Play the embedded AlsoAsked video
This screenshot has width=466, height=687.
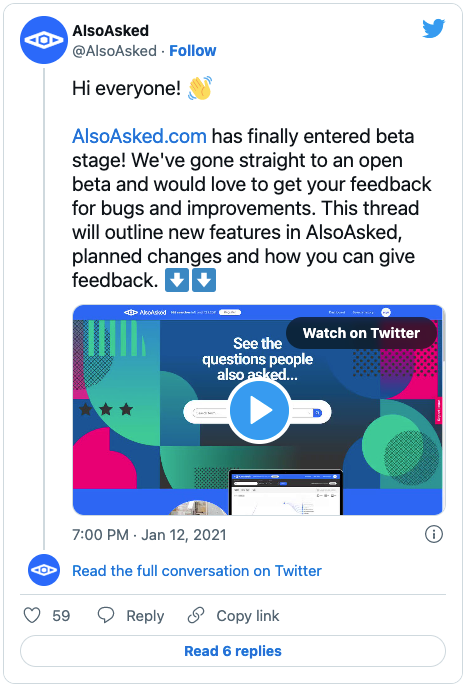pyautogui.click(x=259, y=411)
